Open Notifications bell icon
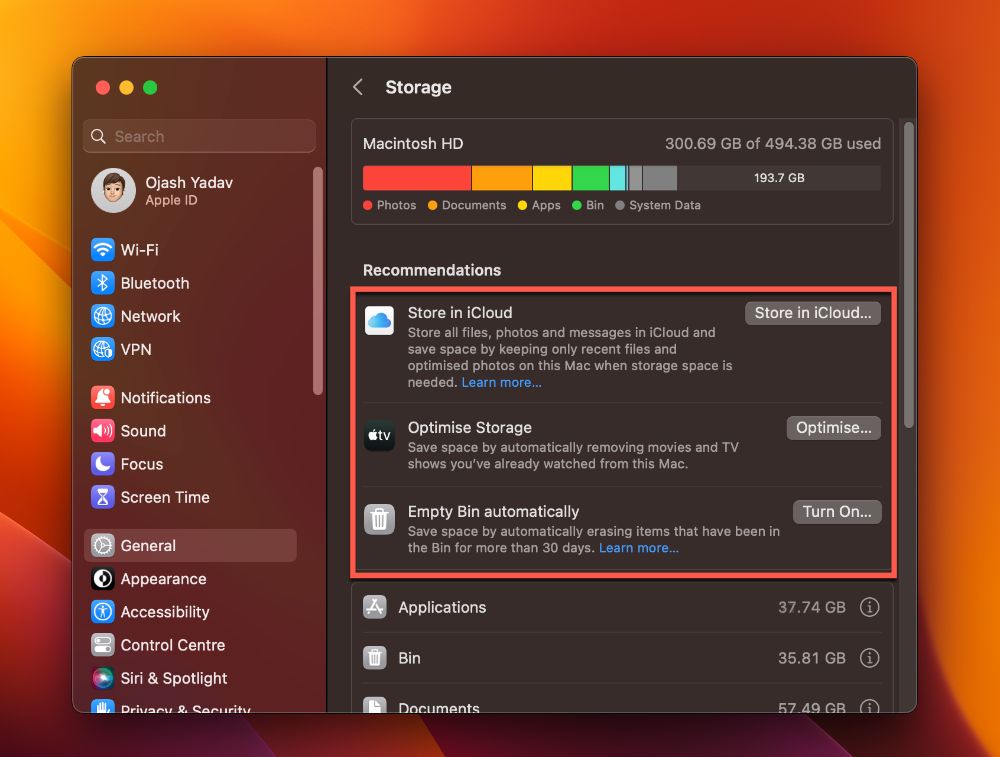1000x757 pixels. (102, 397)
